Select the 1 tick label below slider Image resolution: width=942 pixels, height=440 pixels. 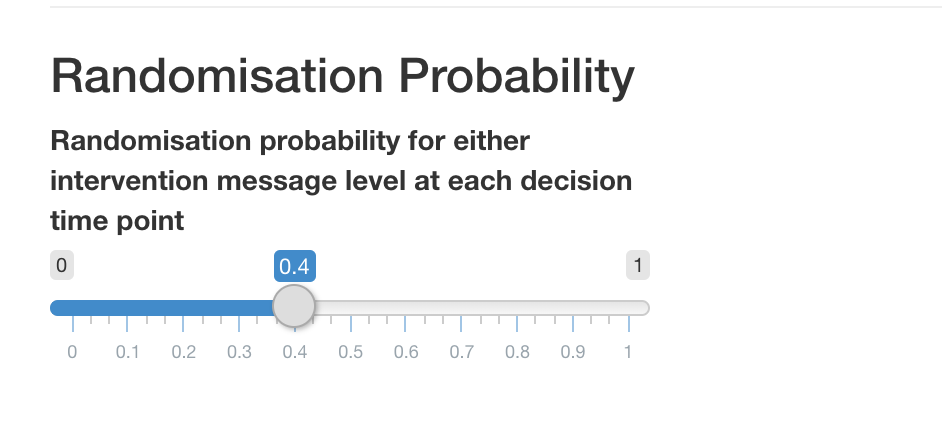(x=628, y=353)
